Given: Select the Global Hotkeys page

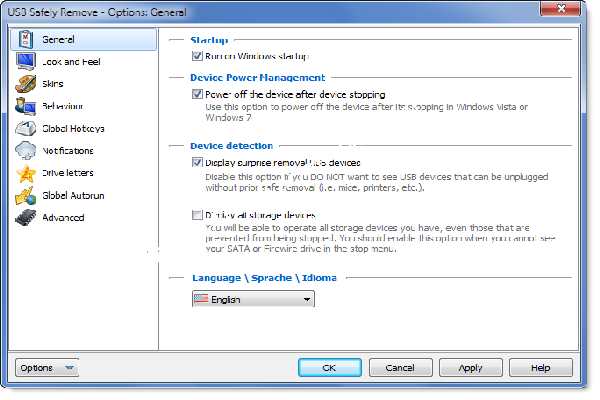Looking at the screenshot, I should coord(73,129).
